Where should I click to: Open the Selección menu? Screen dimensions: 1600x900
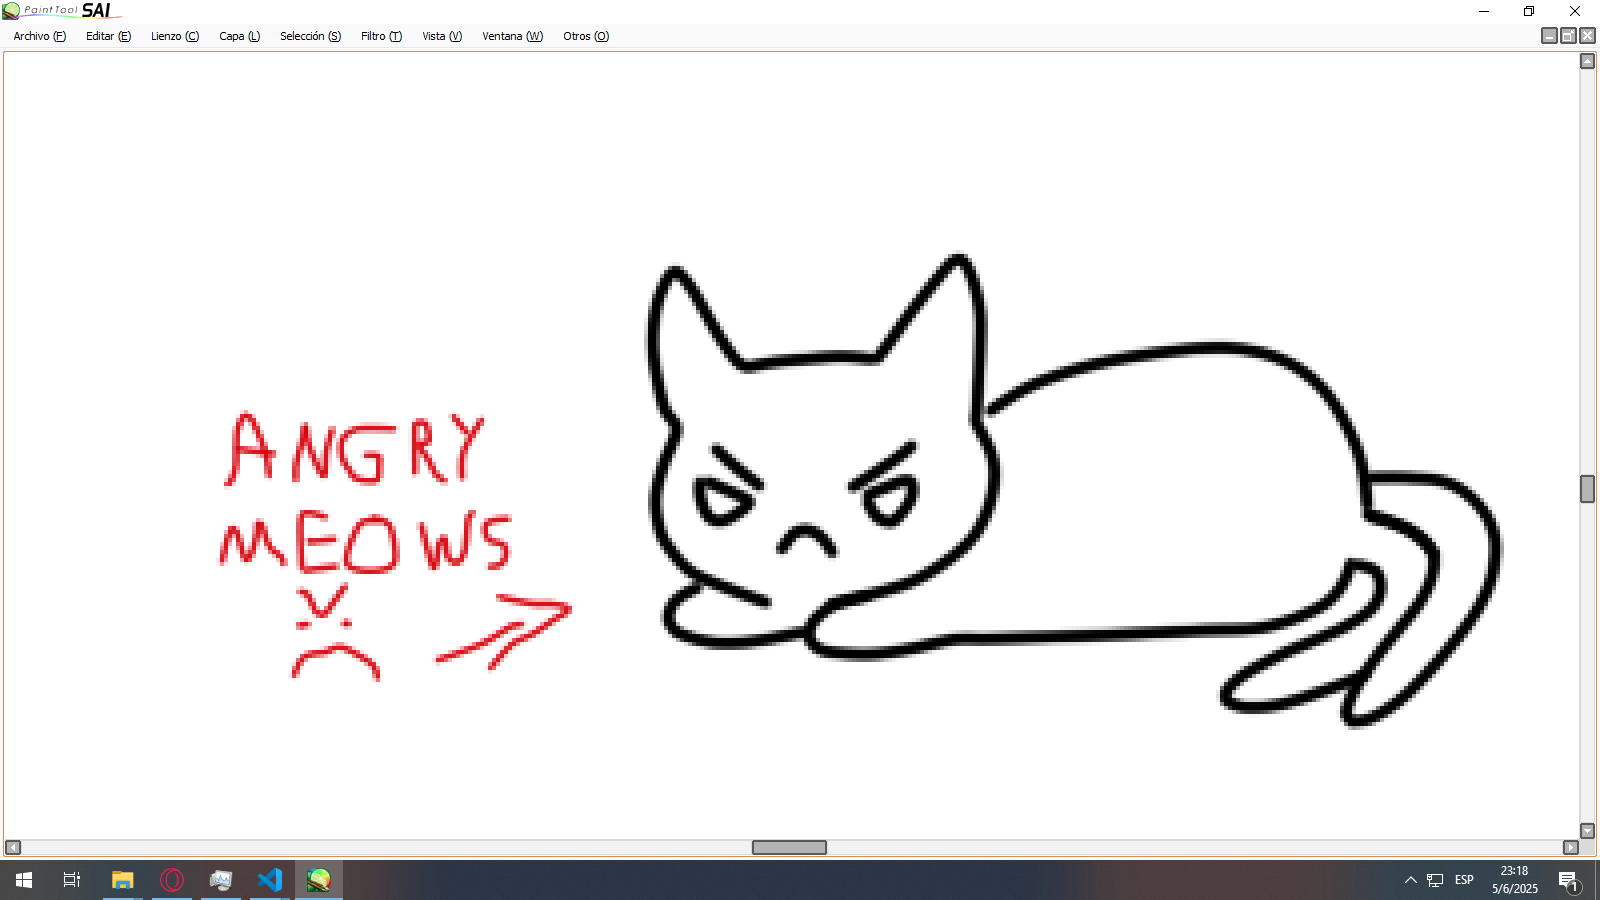click(310, 36)
